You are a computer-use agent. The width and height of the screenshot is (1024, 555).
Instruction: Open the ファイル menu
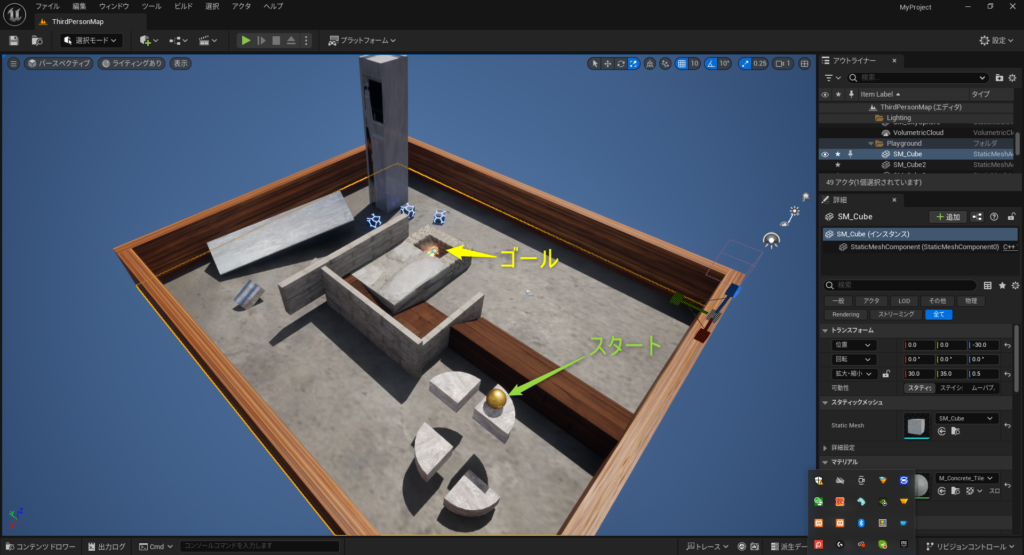pos(47,6)
